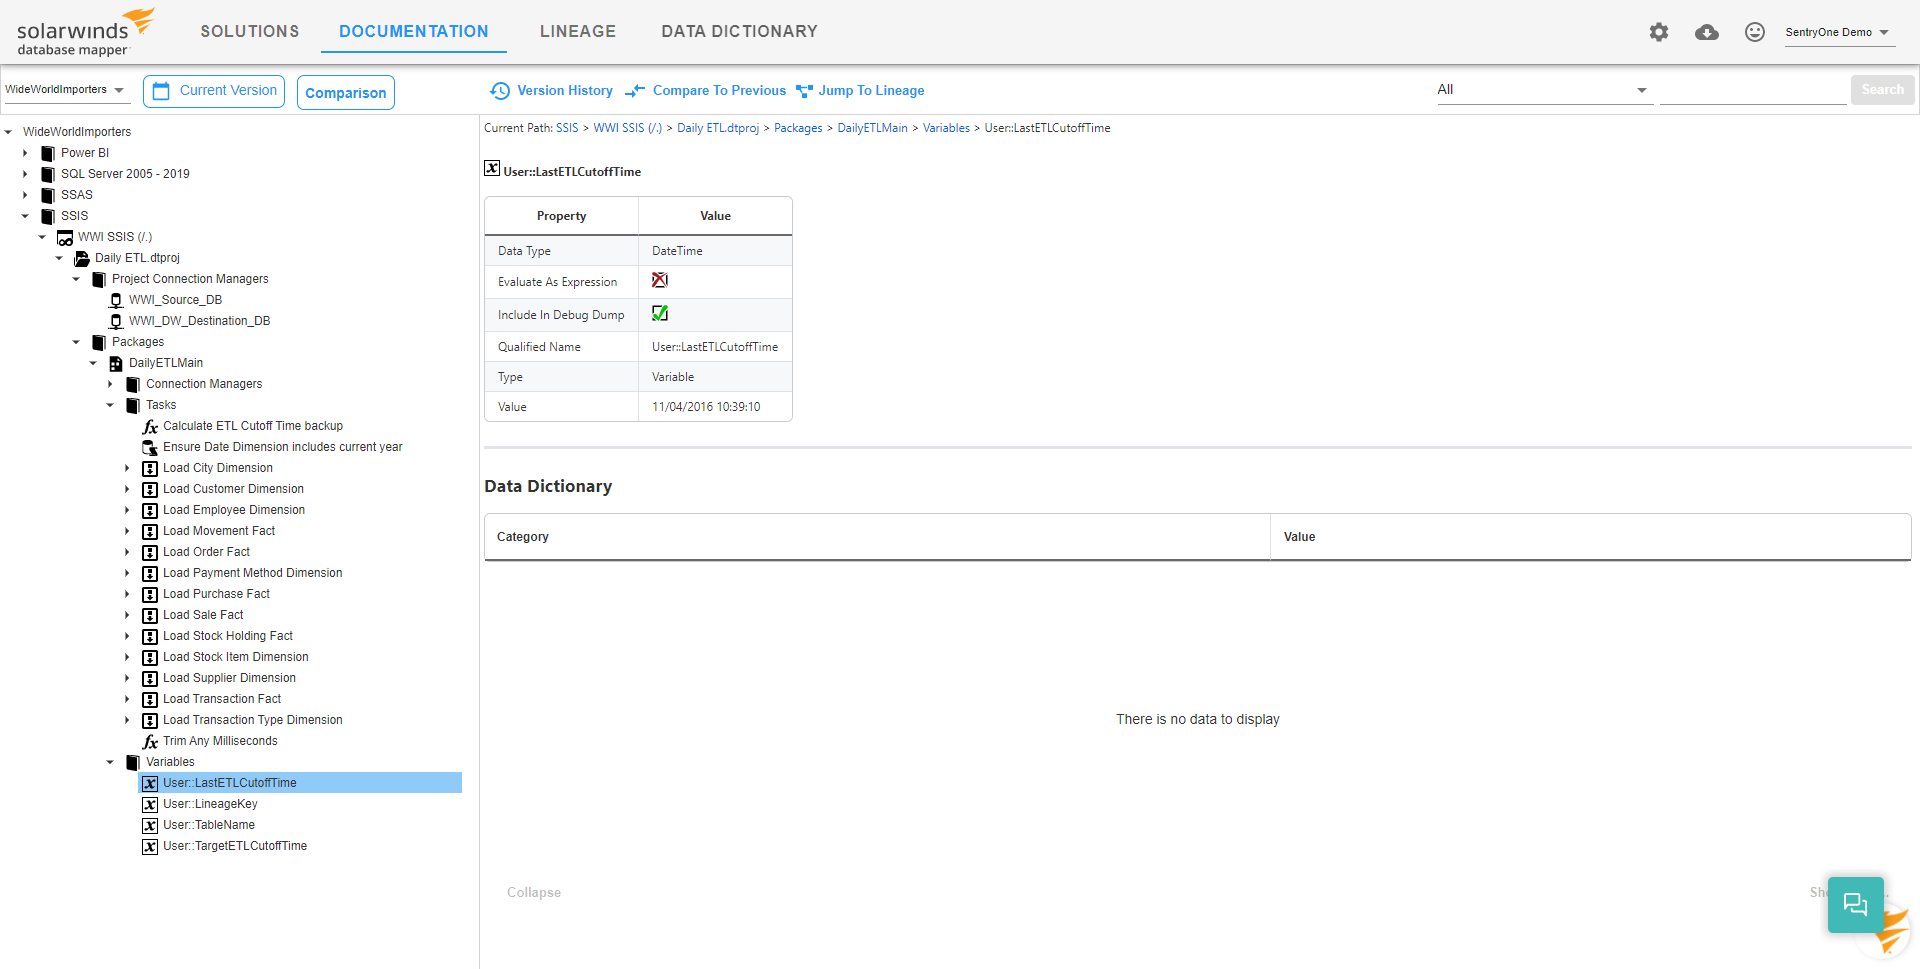1920x969 pixels.
Task: Select Load Stock Holding Fact tree item
Action: [228, 636]
